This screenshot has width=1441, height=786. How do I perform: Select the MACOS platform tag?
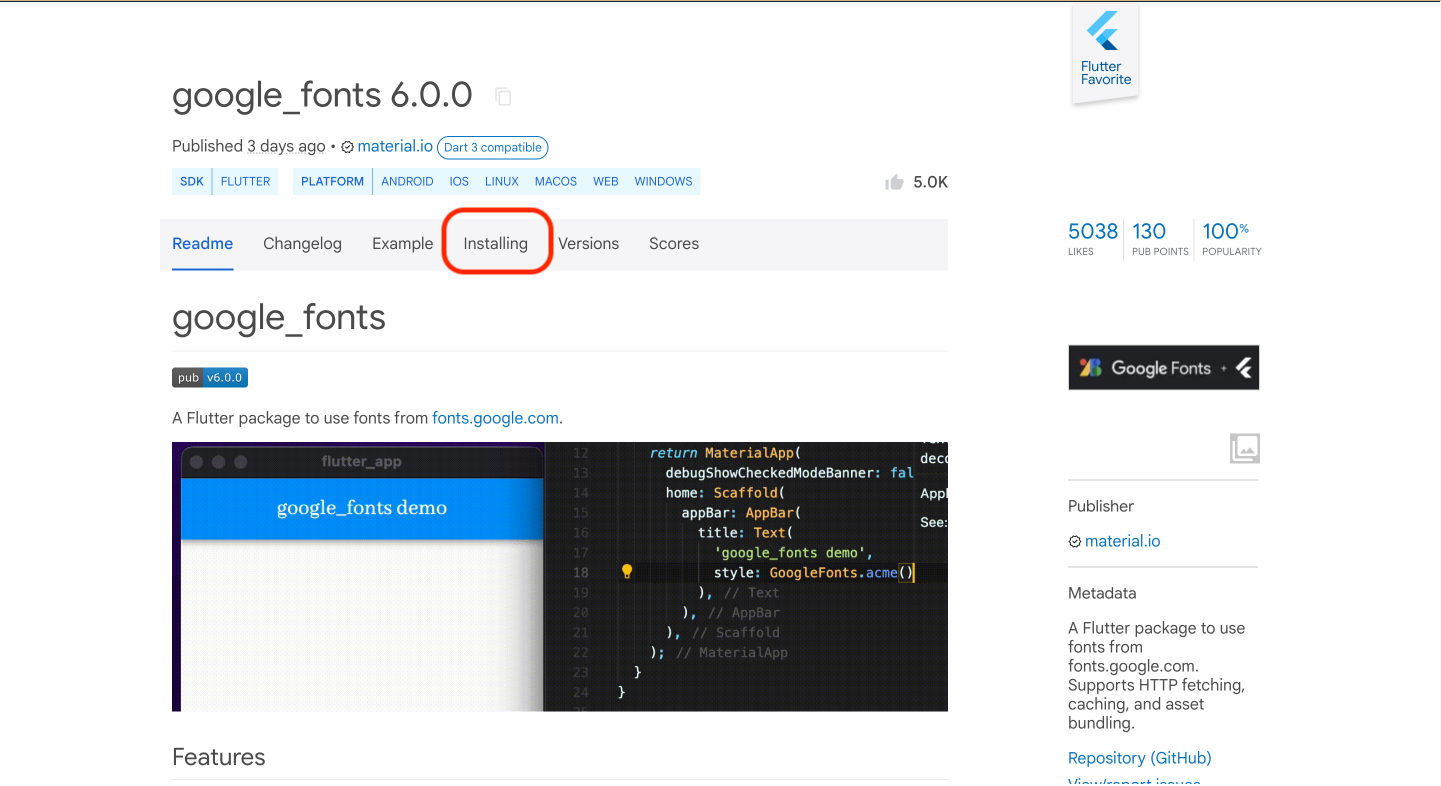click(556, 182)
